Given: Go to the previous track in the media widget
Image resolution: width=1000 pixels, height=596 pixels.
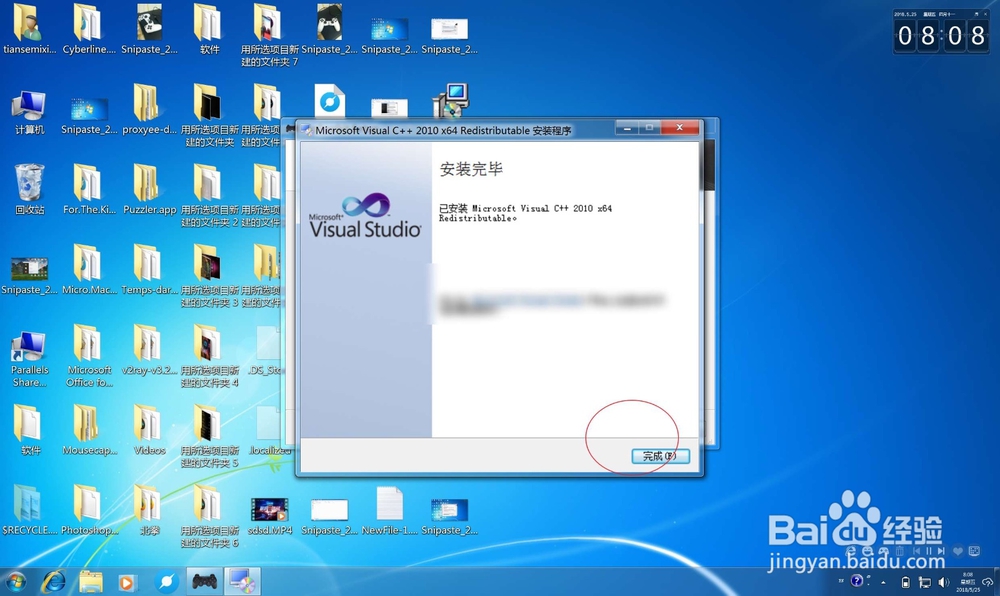Looking at the screenshot, I should pyautogui.click(x=916, y=551).
